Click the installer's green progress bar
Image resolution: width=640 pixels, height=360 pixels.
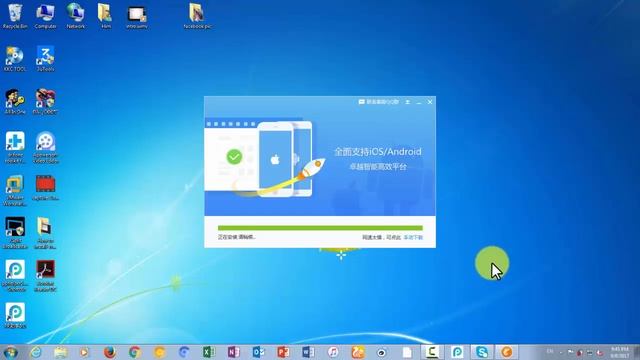click(x=320, y=228)
